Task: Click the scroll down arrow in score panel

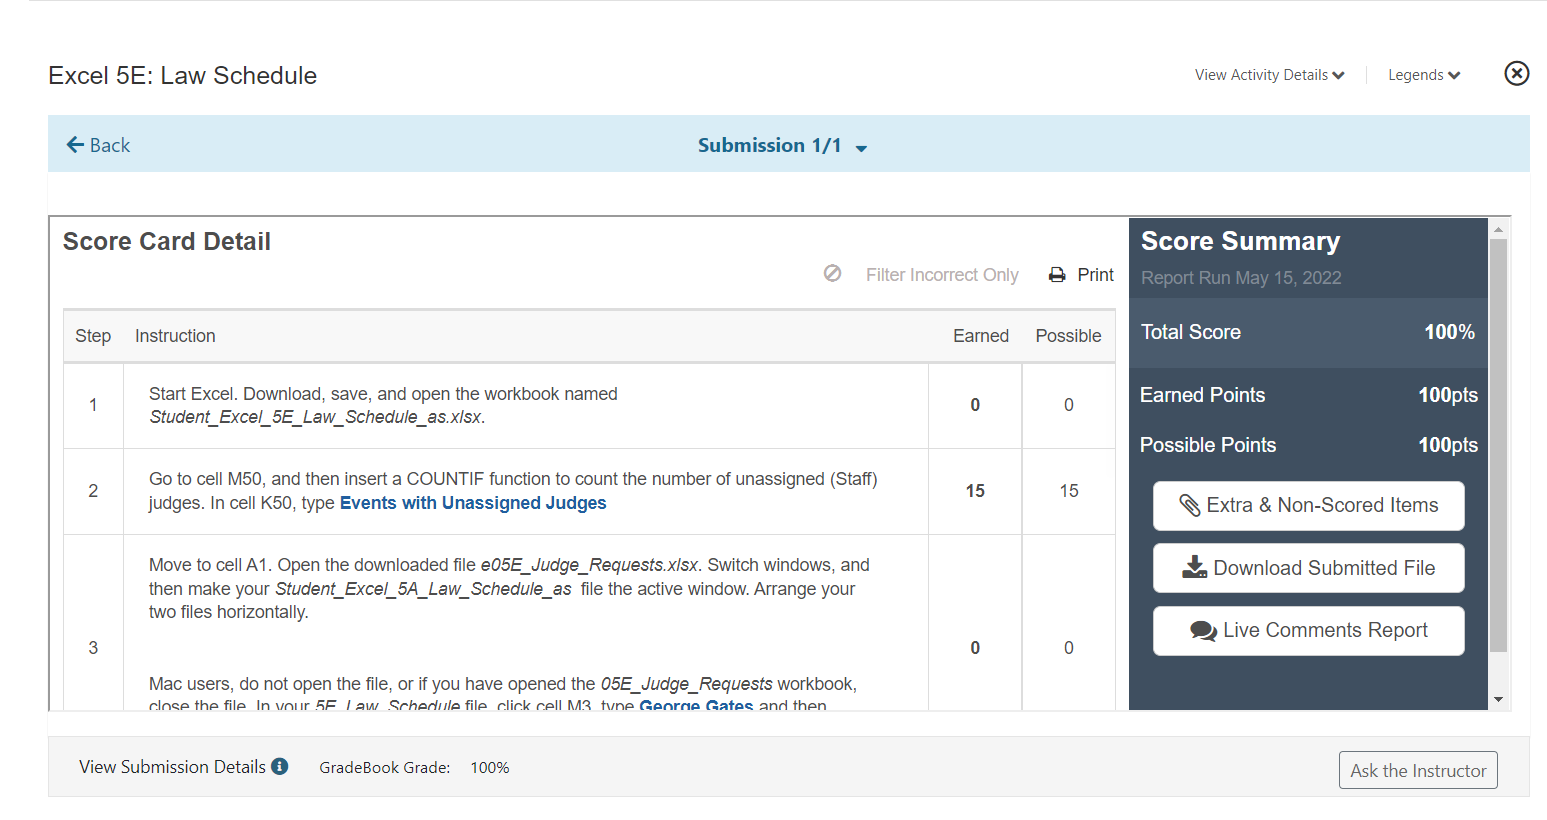Action: coord(1498,699)
